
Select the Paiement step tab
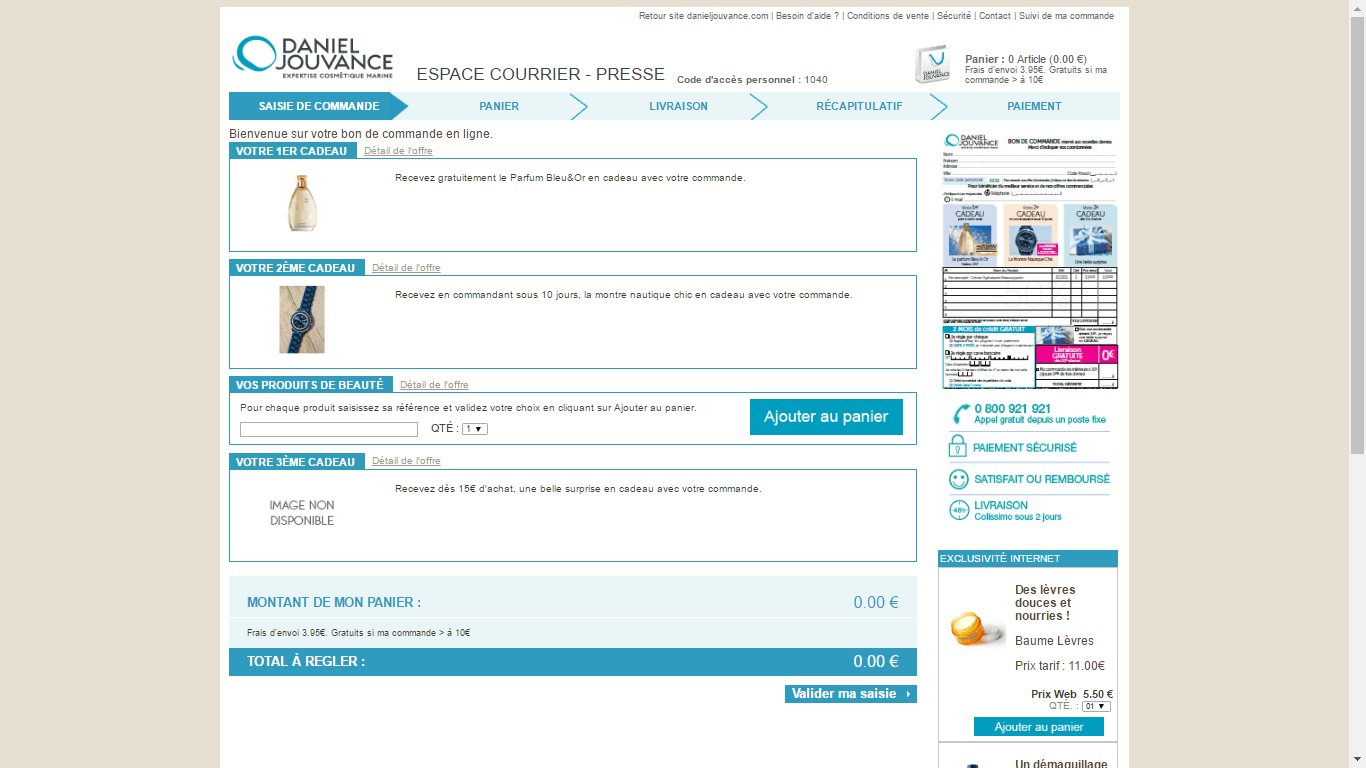pyautogui.click(x=1034, y=106)
